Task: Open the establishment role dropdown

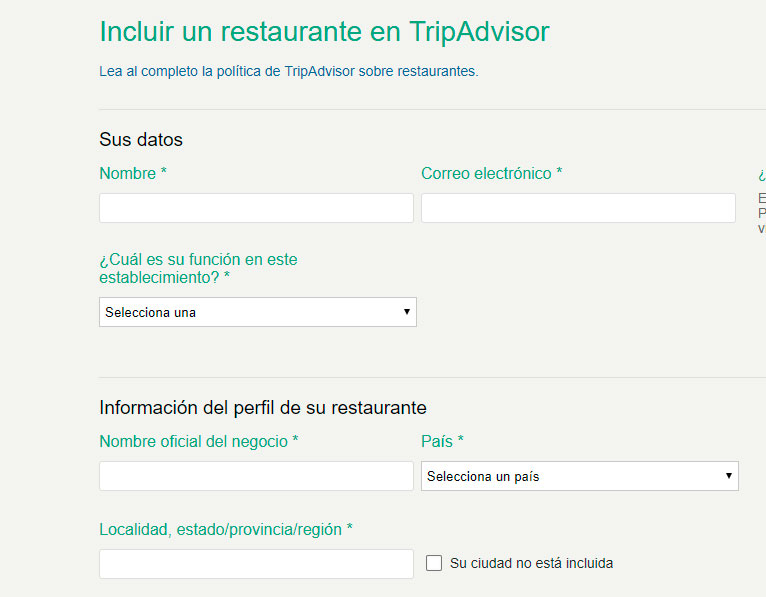Action: click(258, 312)
